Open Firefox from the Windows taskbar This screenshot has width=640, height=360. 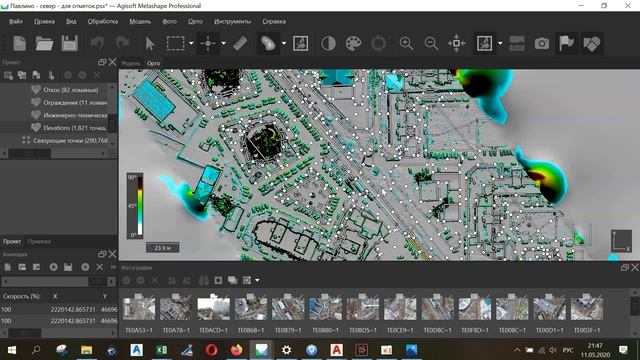(x=236, y=350)
